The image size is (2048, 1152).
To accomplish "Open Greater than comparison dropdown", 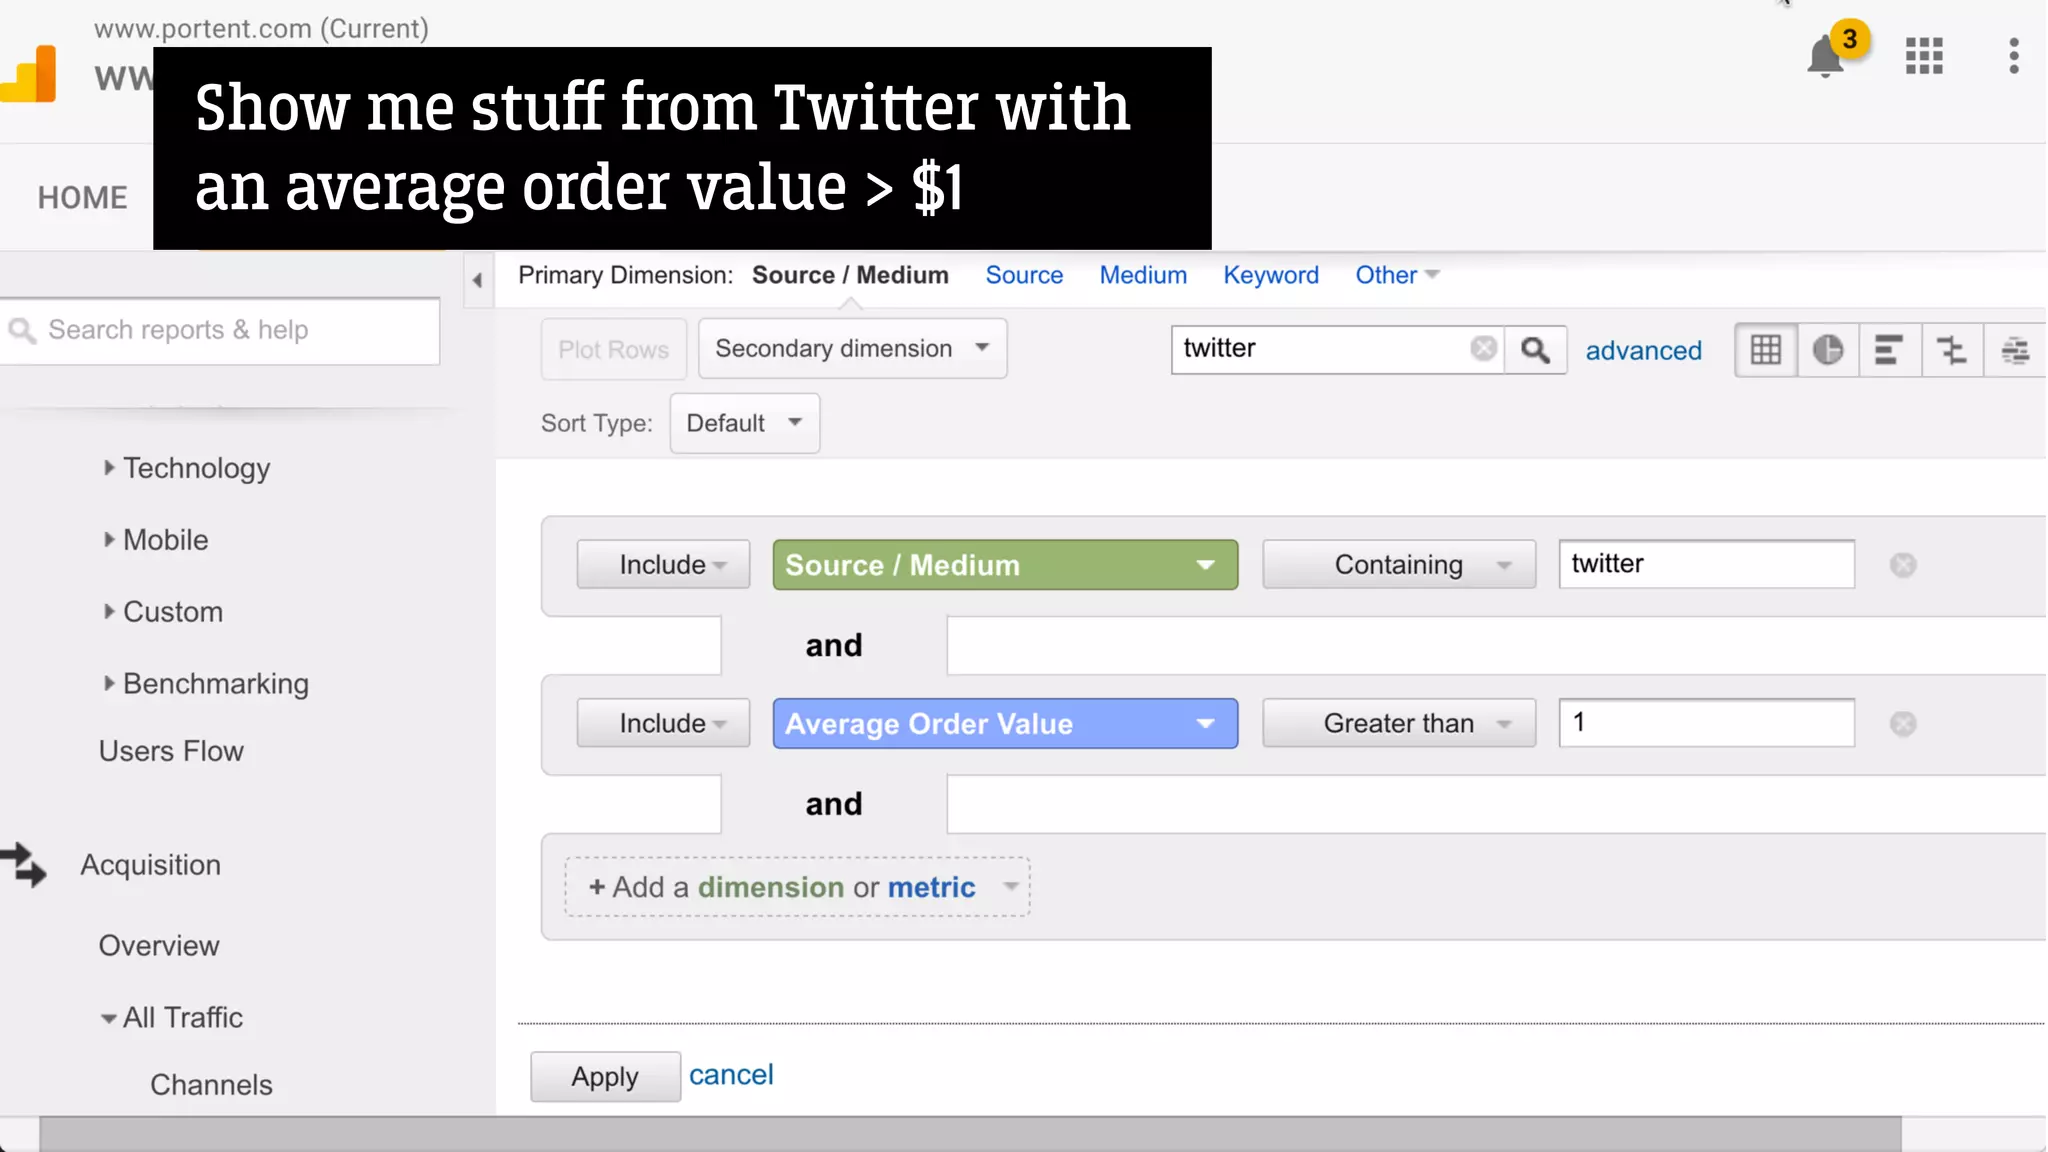I will [1399, 723].
